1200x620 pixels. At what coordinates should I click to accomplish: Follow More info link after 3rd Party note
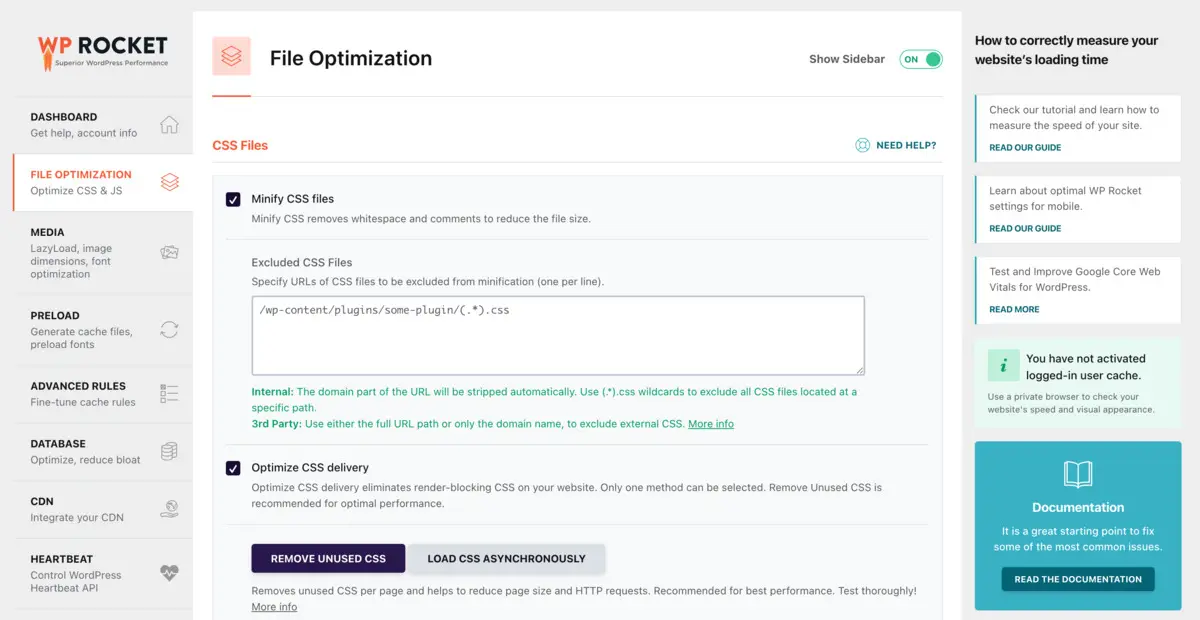(711, 424)
